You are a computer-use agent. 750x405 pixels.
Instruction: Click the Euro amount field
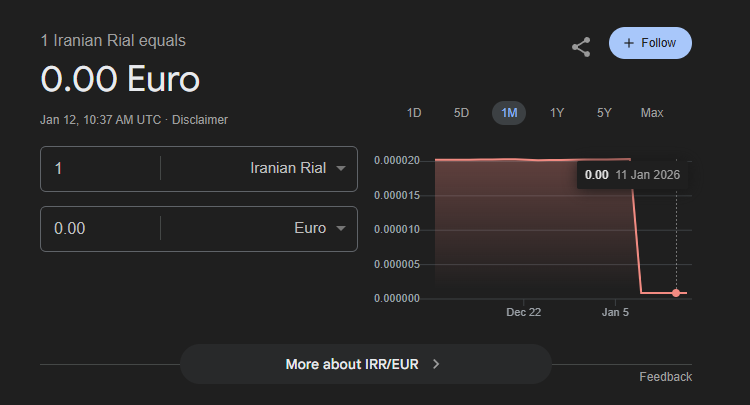pyautogui.click(x=100, y=229)
